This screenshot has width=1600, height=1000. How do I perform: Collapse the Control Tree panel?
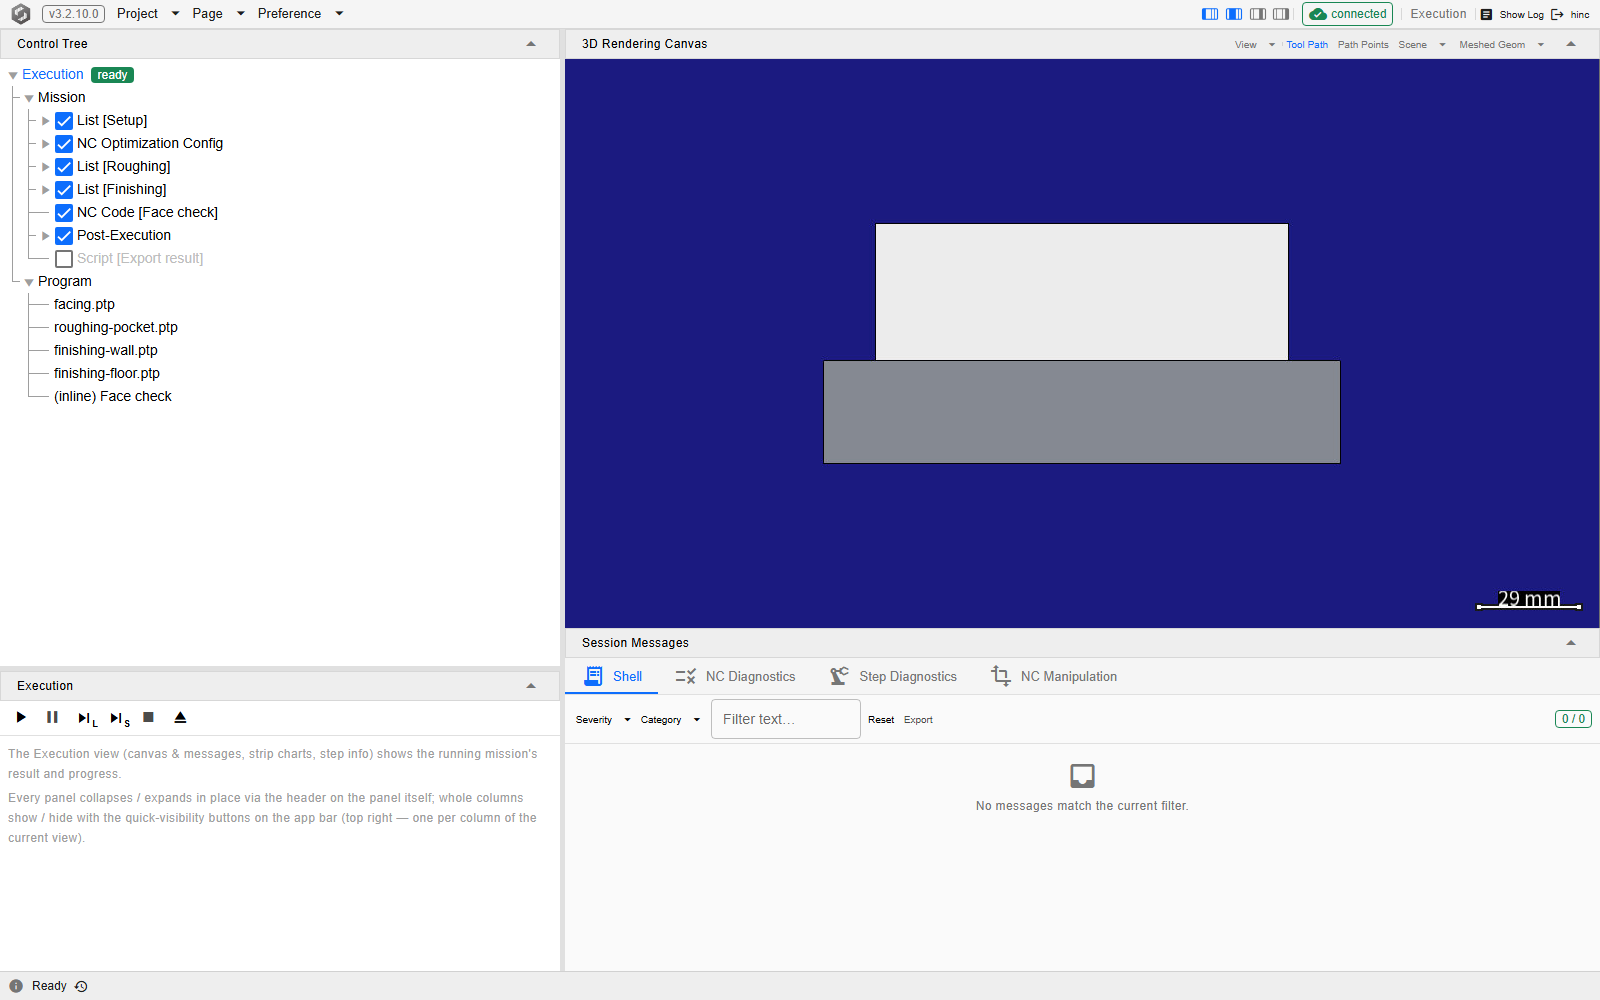point(531,44)
